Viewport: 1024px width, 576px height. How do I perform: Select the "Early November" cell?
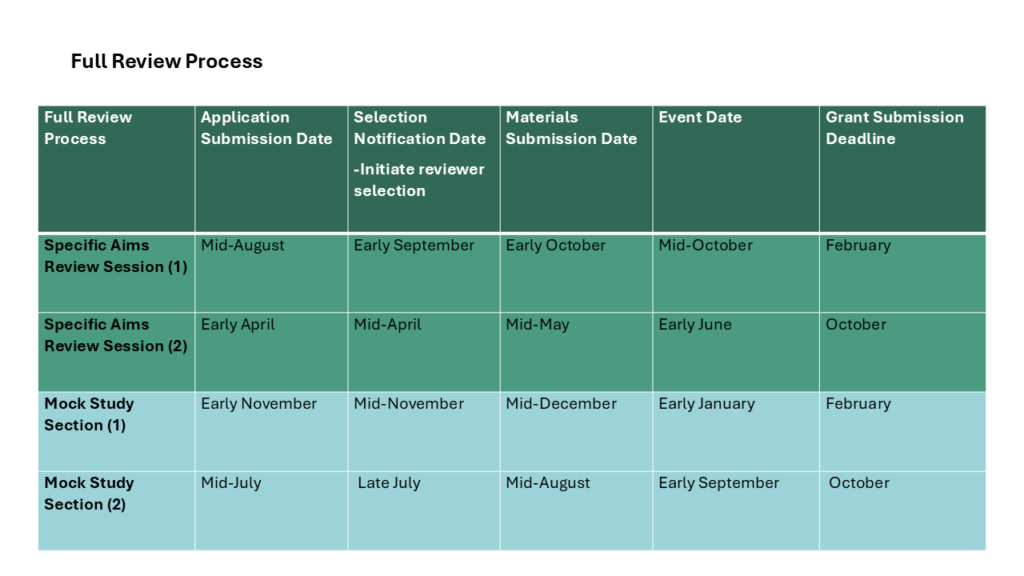258,403
